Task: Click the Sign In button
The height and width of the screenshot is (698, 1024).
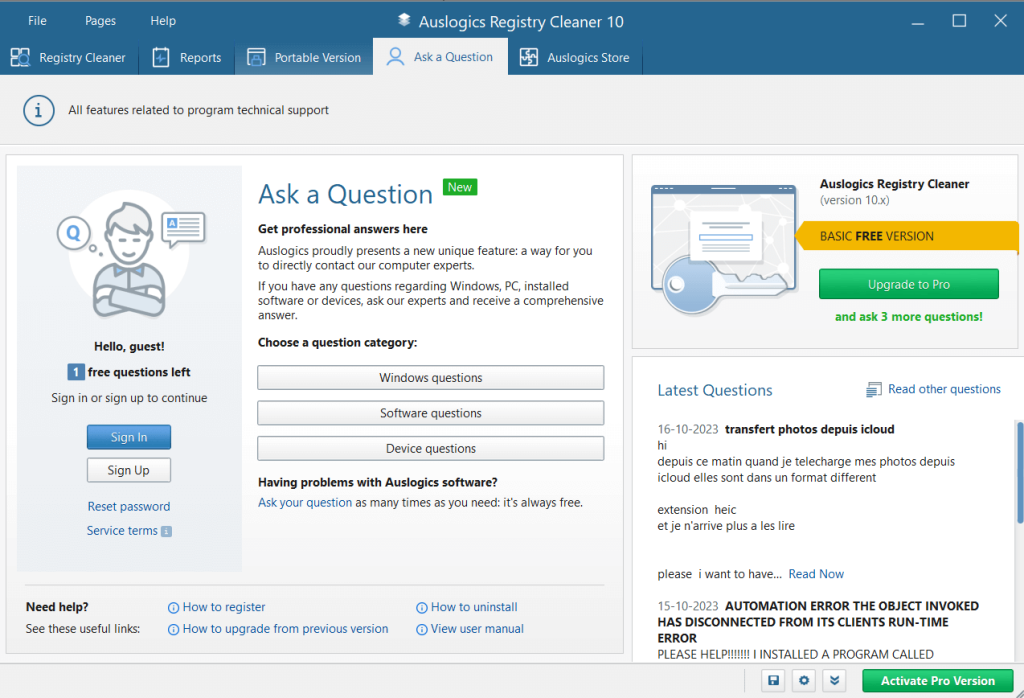Action: tap(129, 437)
